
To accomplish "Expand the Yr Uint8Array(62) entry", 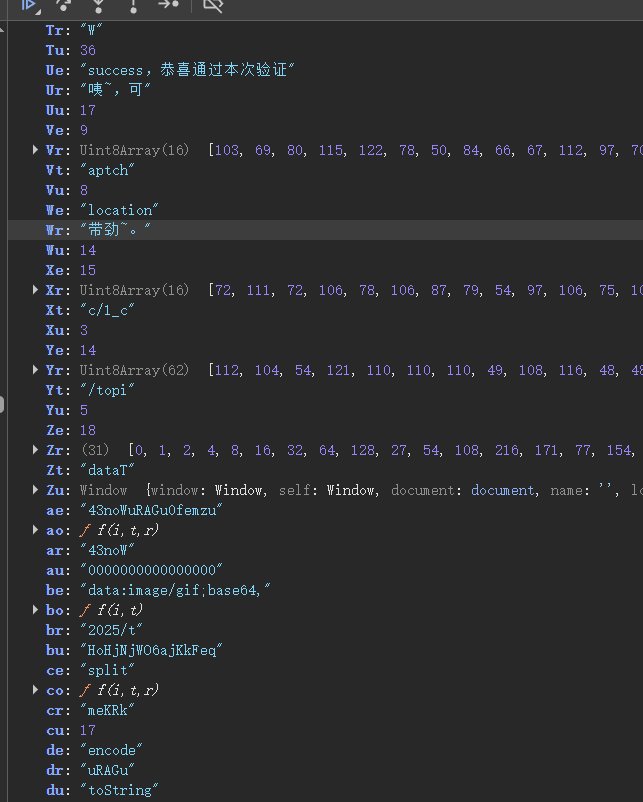I will 35,369.
